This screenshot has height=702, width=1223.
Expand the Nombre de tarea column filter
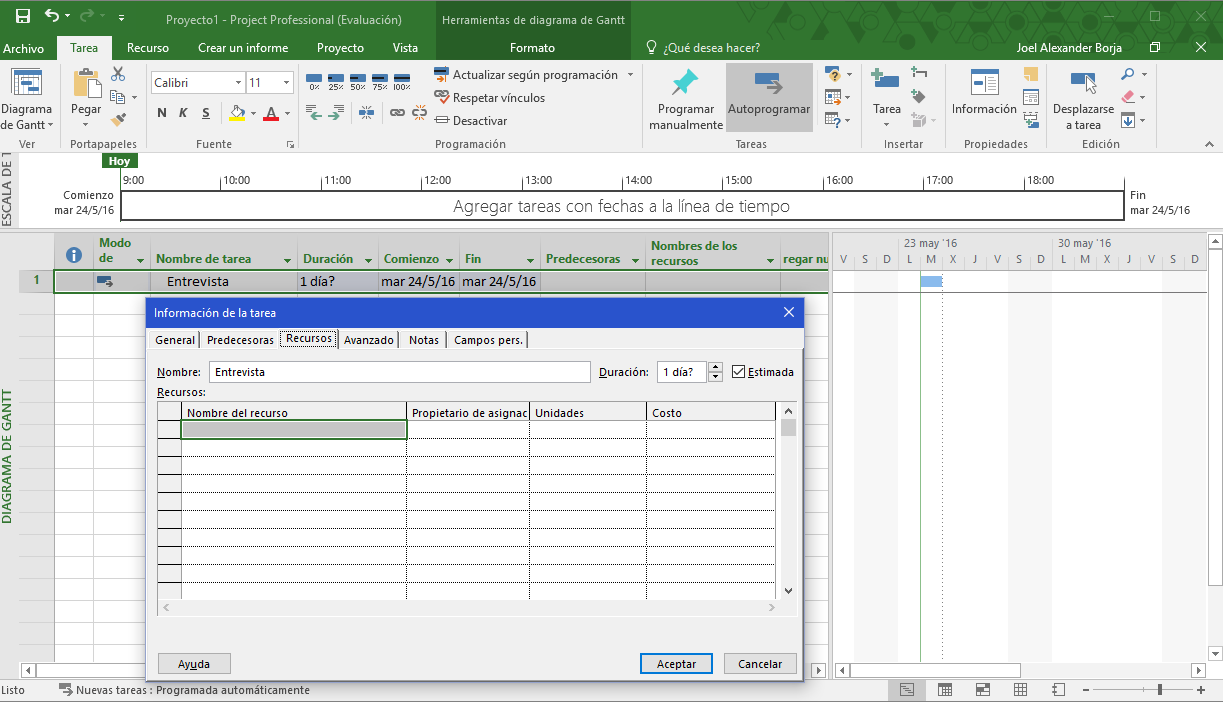tap(288, 260)
